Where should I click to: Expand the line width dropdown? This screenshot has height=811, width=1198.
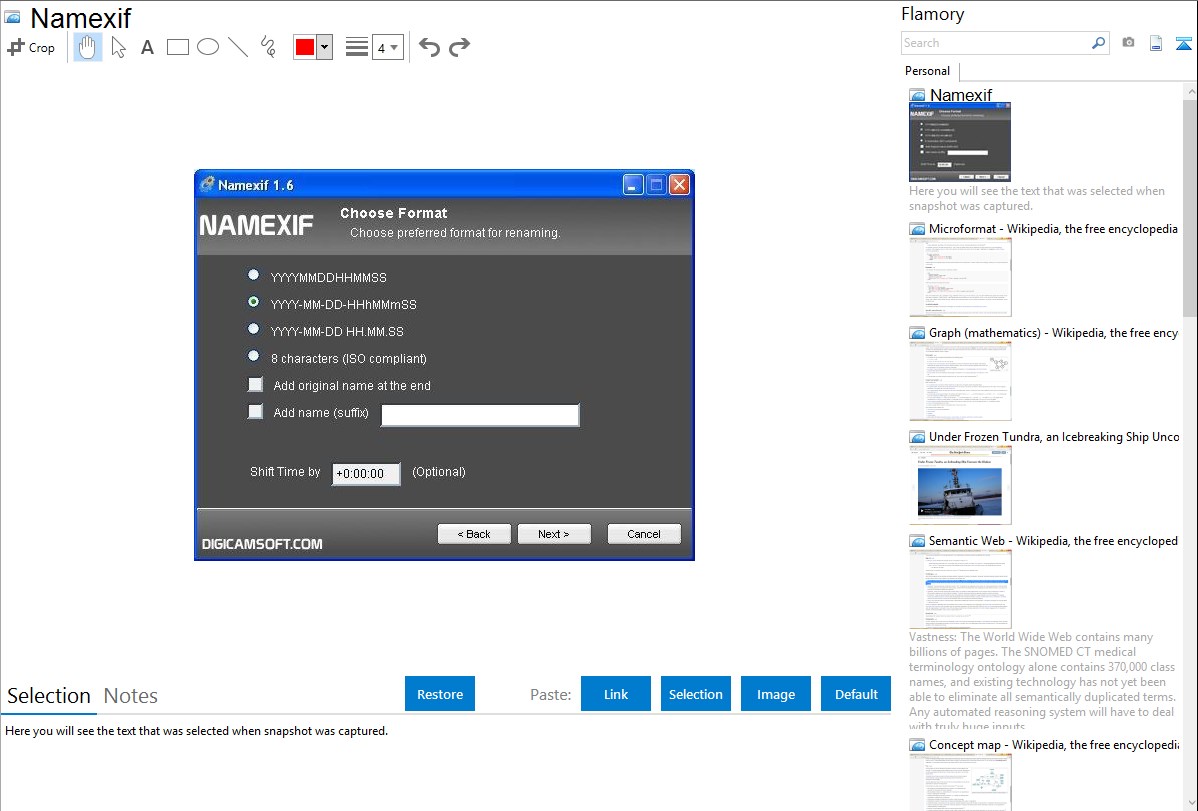(387, 47)
